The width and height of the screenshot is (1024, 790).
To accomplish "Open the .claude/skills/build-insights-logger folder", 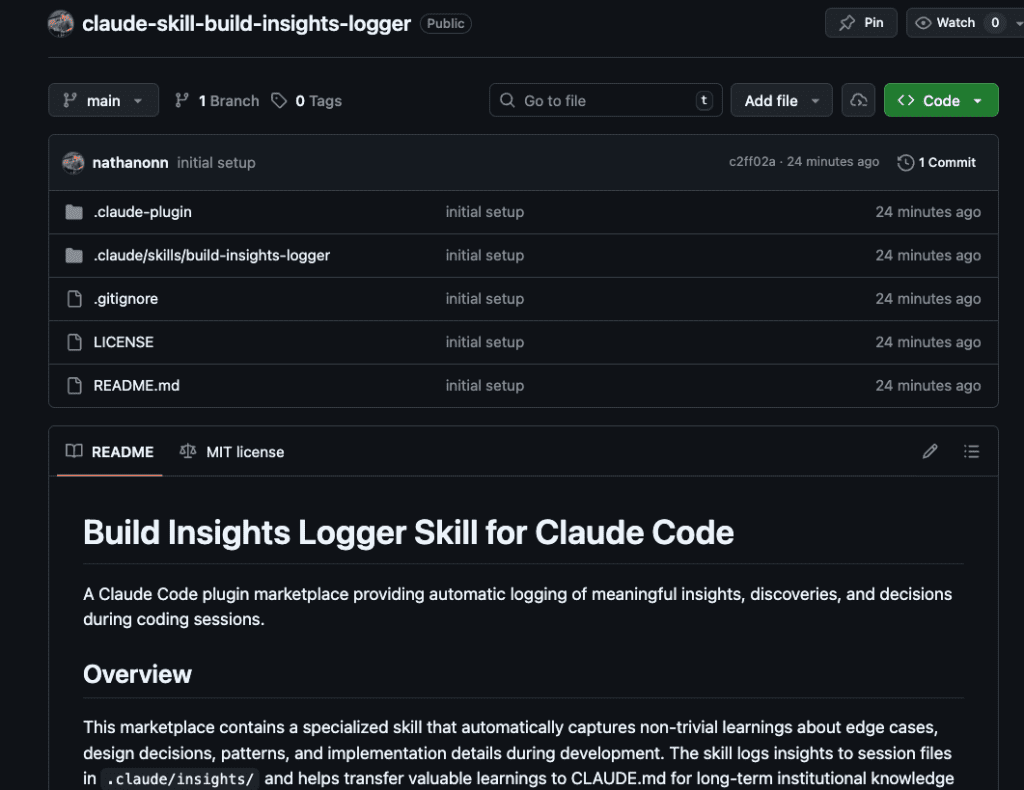I will 211,255.
